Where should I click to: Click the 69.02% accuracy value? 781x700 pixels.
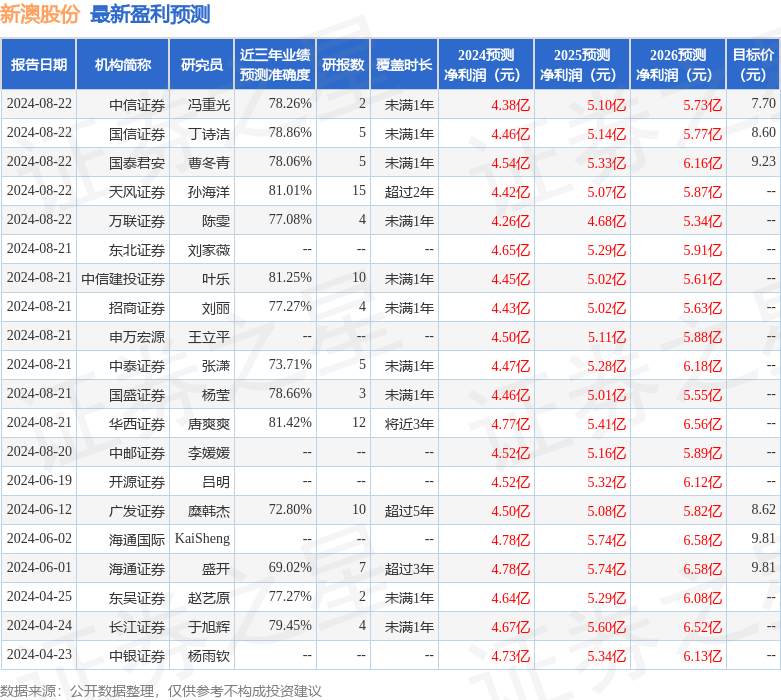click(x=290, y=567)
